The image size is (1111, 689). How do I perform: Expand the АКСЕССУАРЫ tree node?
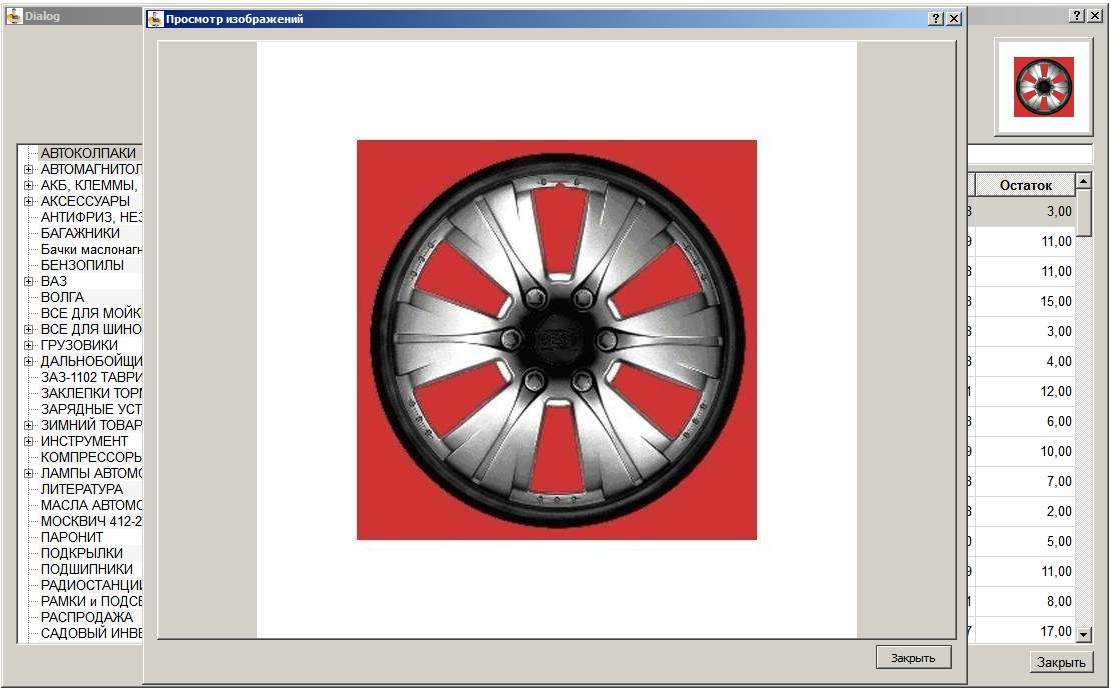28,201
